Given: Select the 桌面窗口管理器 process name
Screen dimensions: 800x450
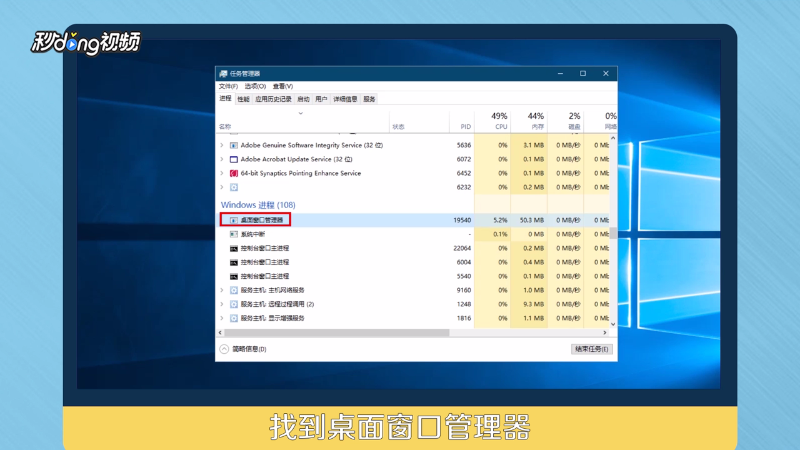Looking at the screenshot, I should click(262, 220).
